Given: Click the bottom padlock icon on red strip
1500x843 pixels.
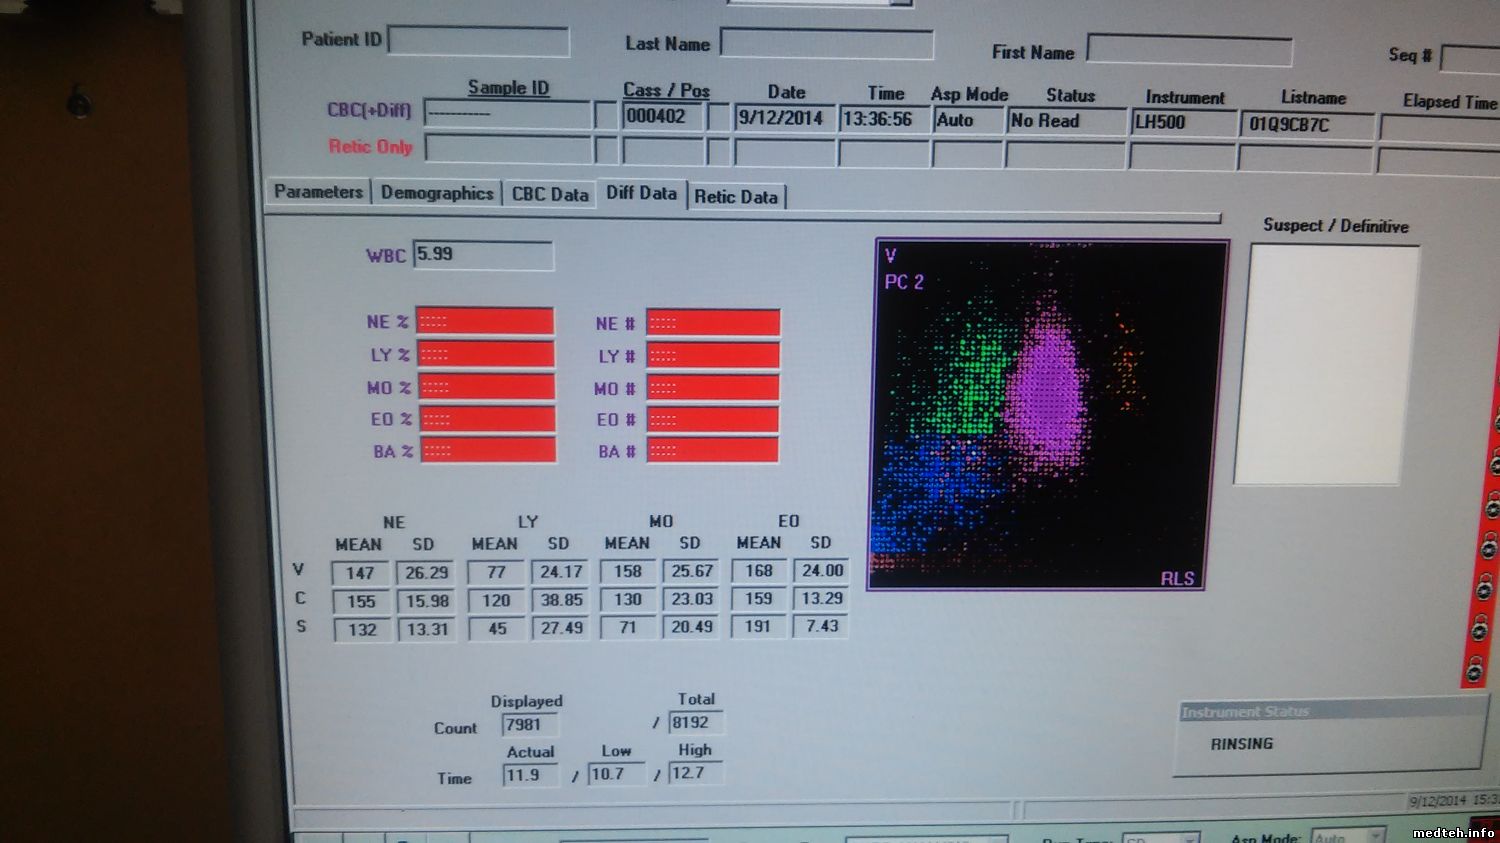Looking at the screenshot, I should click(1475, 670).
